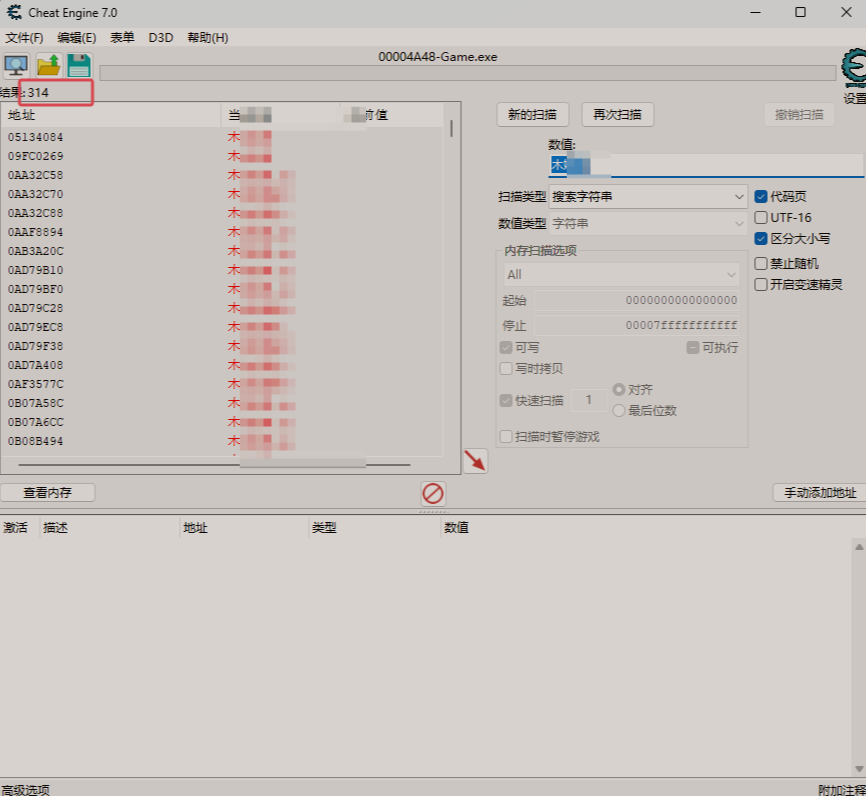866x796 pixels.
Task: Select result address 09FC0269
Action: pyautogui.click(x=35, y=156)
